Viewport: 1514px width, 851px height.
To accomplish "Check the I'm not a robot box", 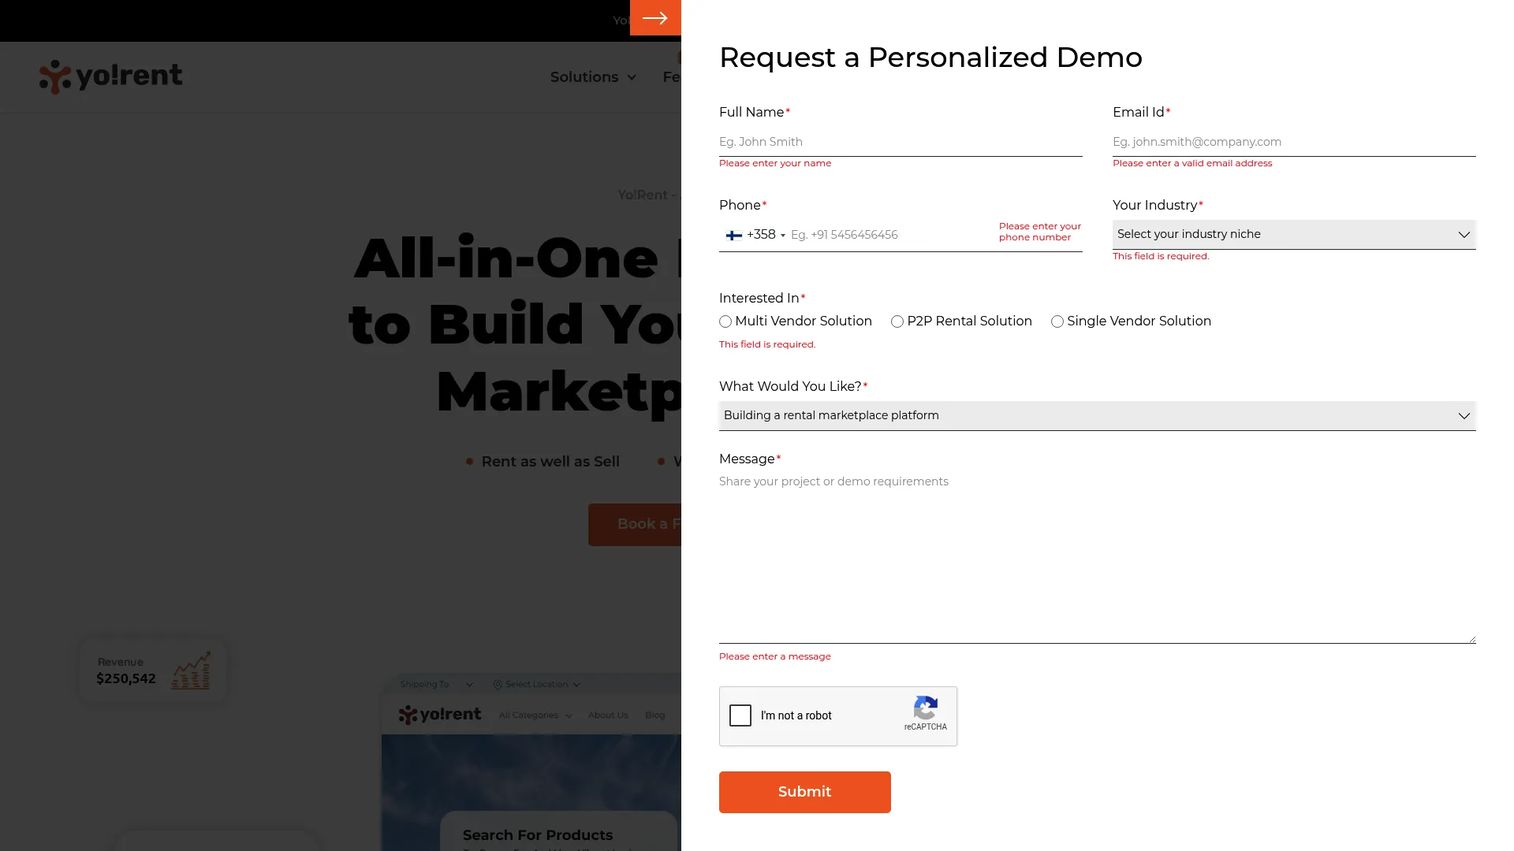I will coord(740,716).
